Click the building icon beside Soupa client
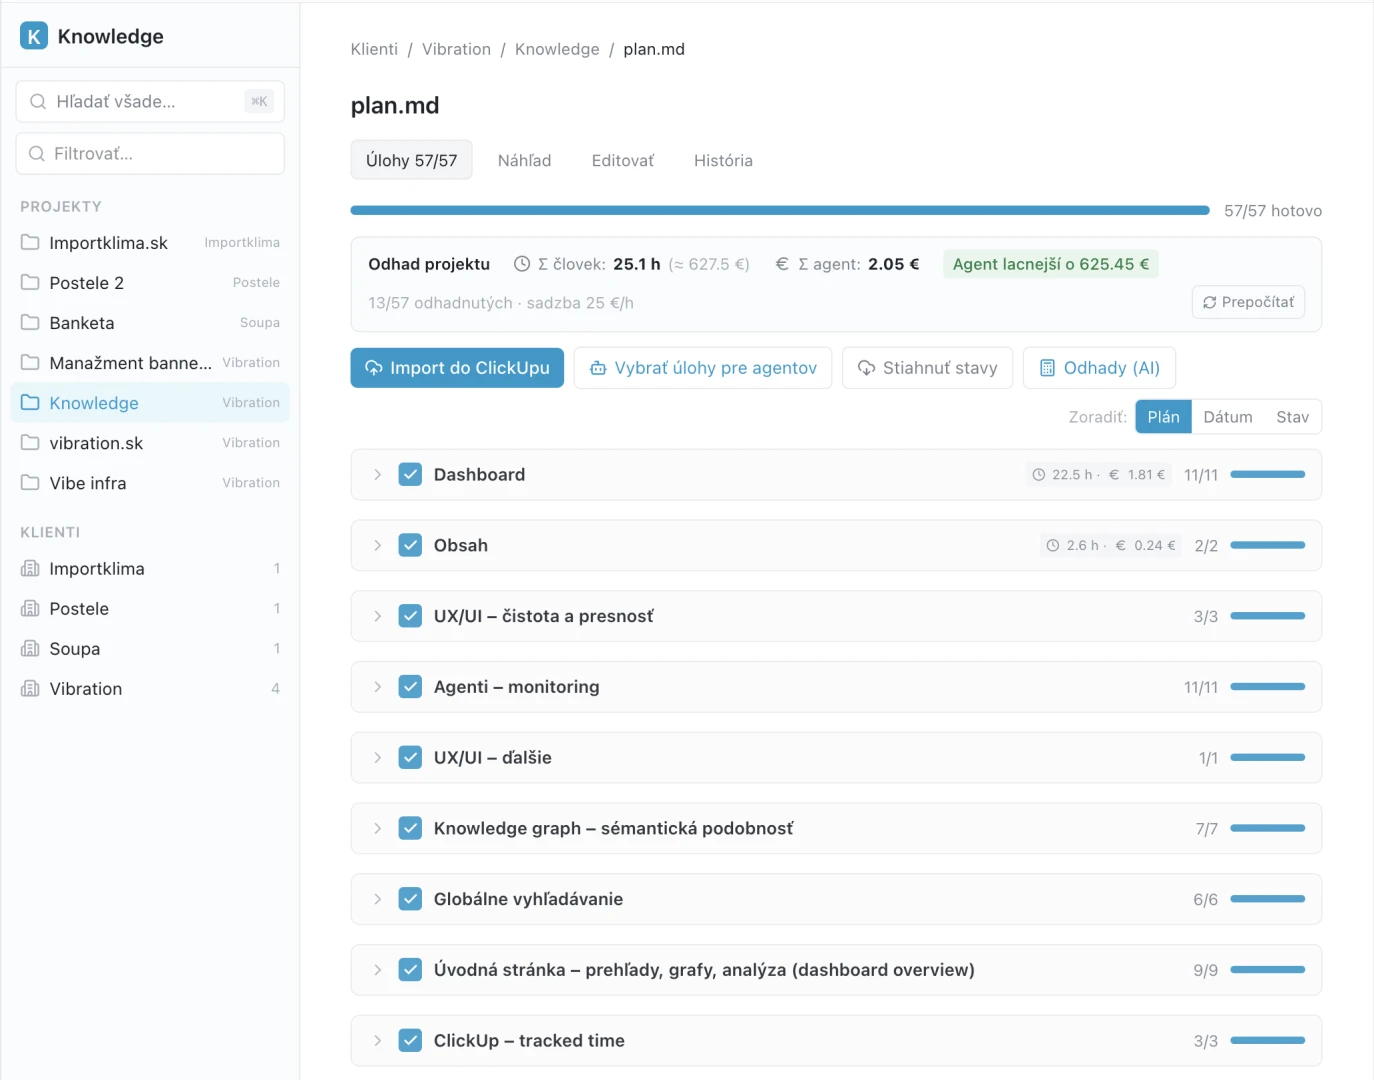 (30, 648)
